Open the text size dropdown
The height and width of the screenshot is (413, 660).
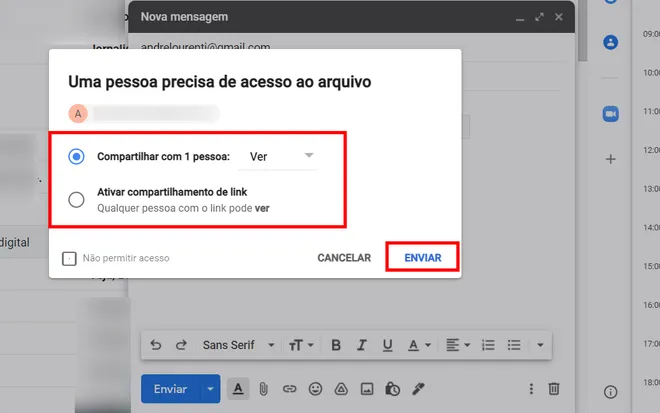click(301, 345)
